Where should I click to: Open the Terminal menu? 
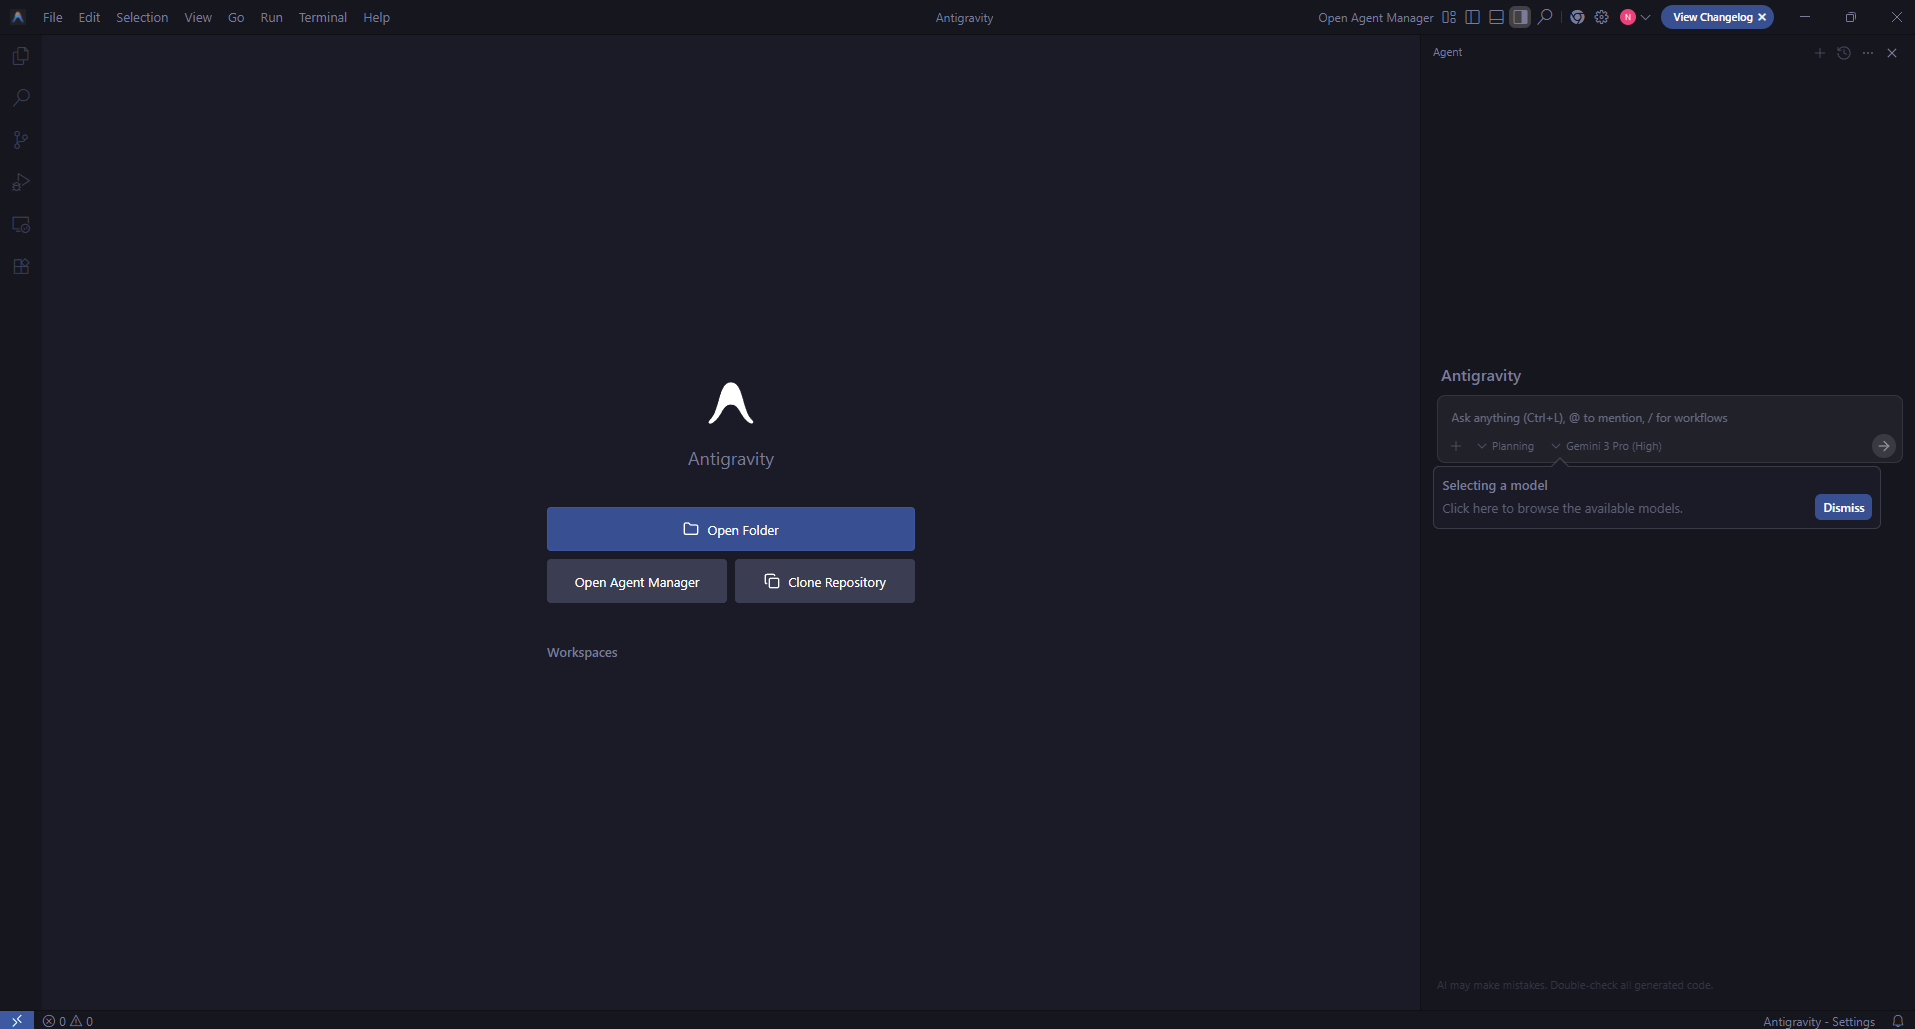click(x=322, y=17)
